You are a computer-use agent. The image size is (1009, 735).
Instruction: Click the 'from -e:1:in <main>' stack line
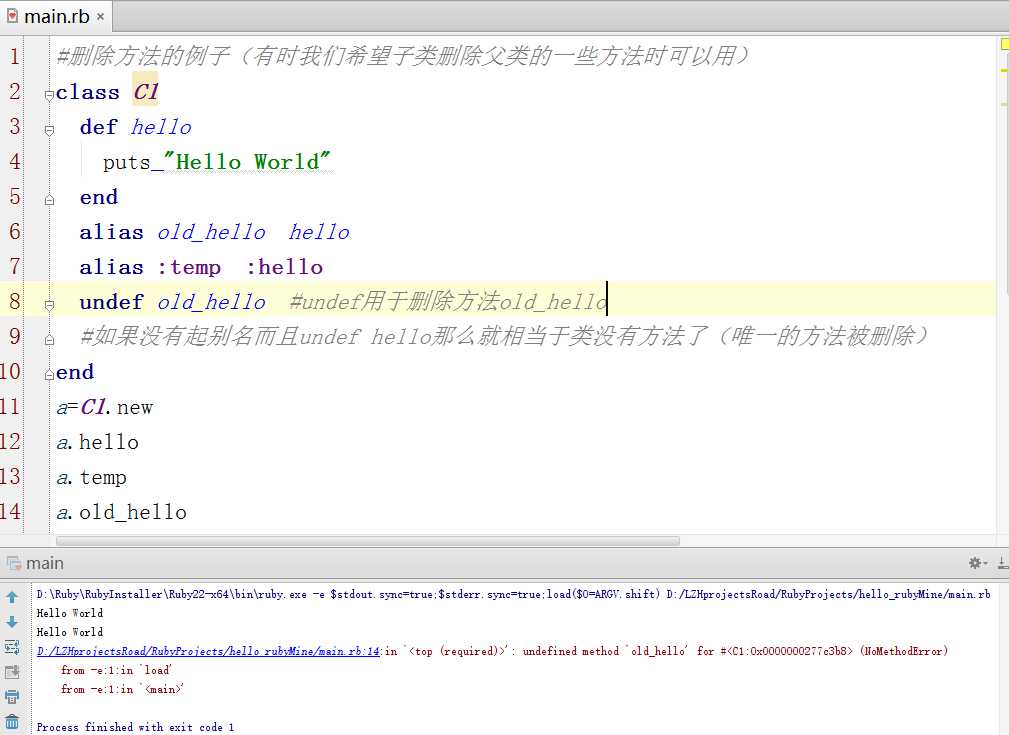pos(122,689)
